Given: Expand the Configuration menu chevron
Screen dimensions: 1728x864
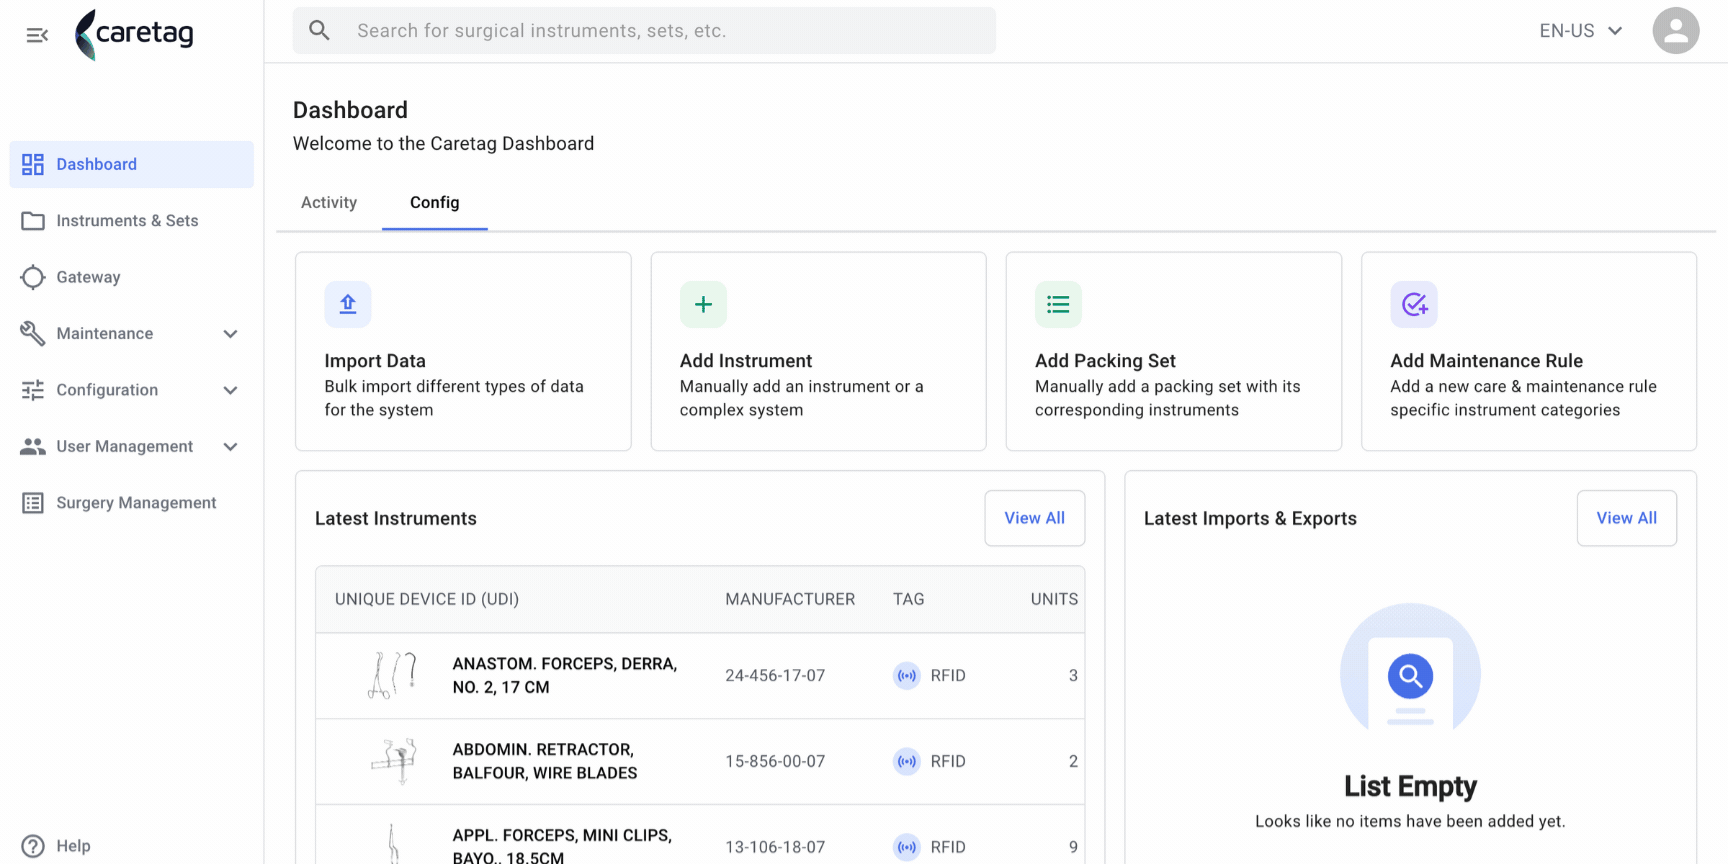Looking at the screenshot, I should point(230,390).
